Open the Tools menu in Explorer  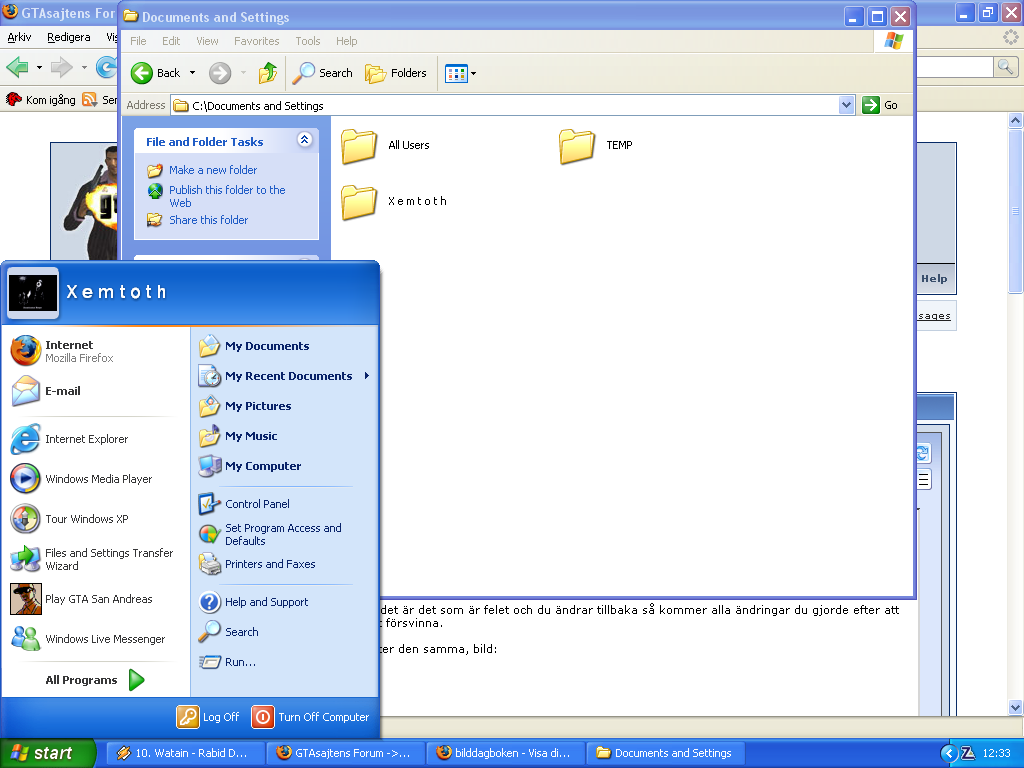308,41
